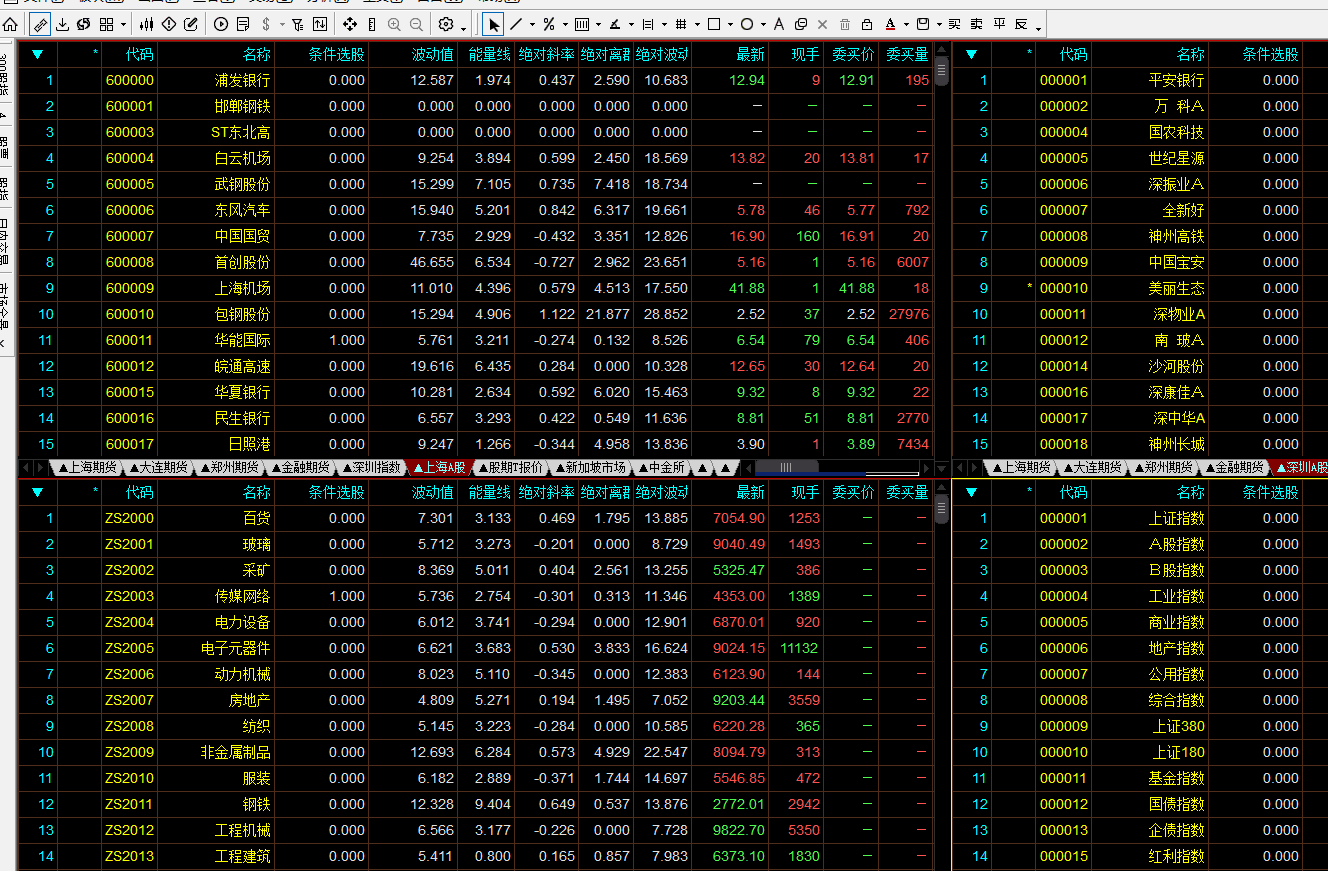This screenshot has height=871, width=1328.
Task: Click the 最新 column header in top-left table
Action: coord(750,54)
